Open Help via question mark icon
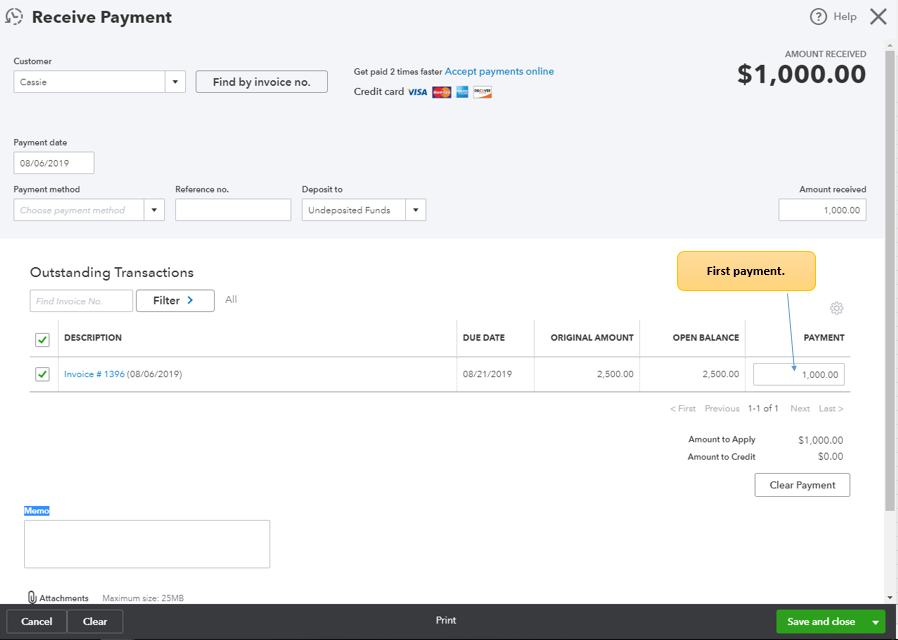This screenshot has height=640, width=898. point(818,17)
